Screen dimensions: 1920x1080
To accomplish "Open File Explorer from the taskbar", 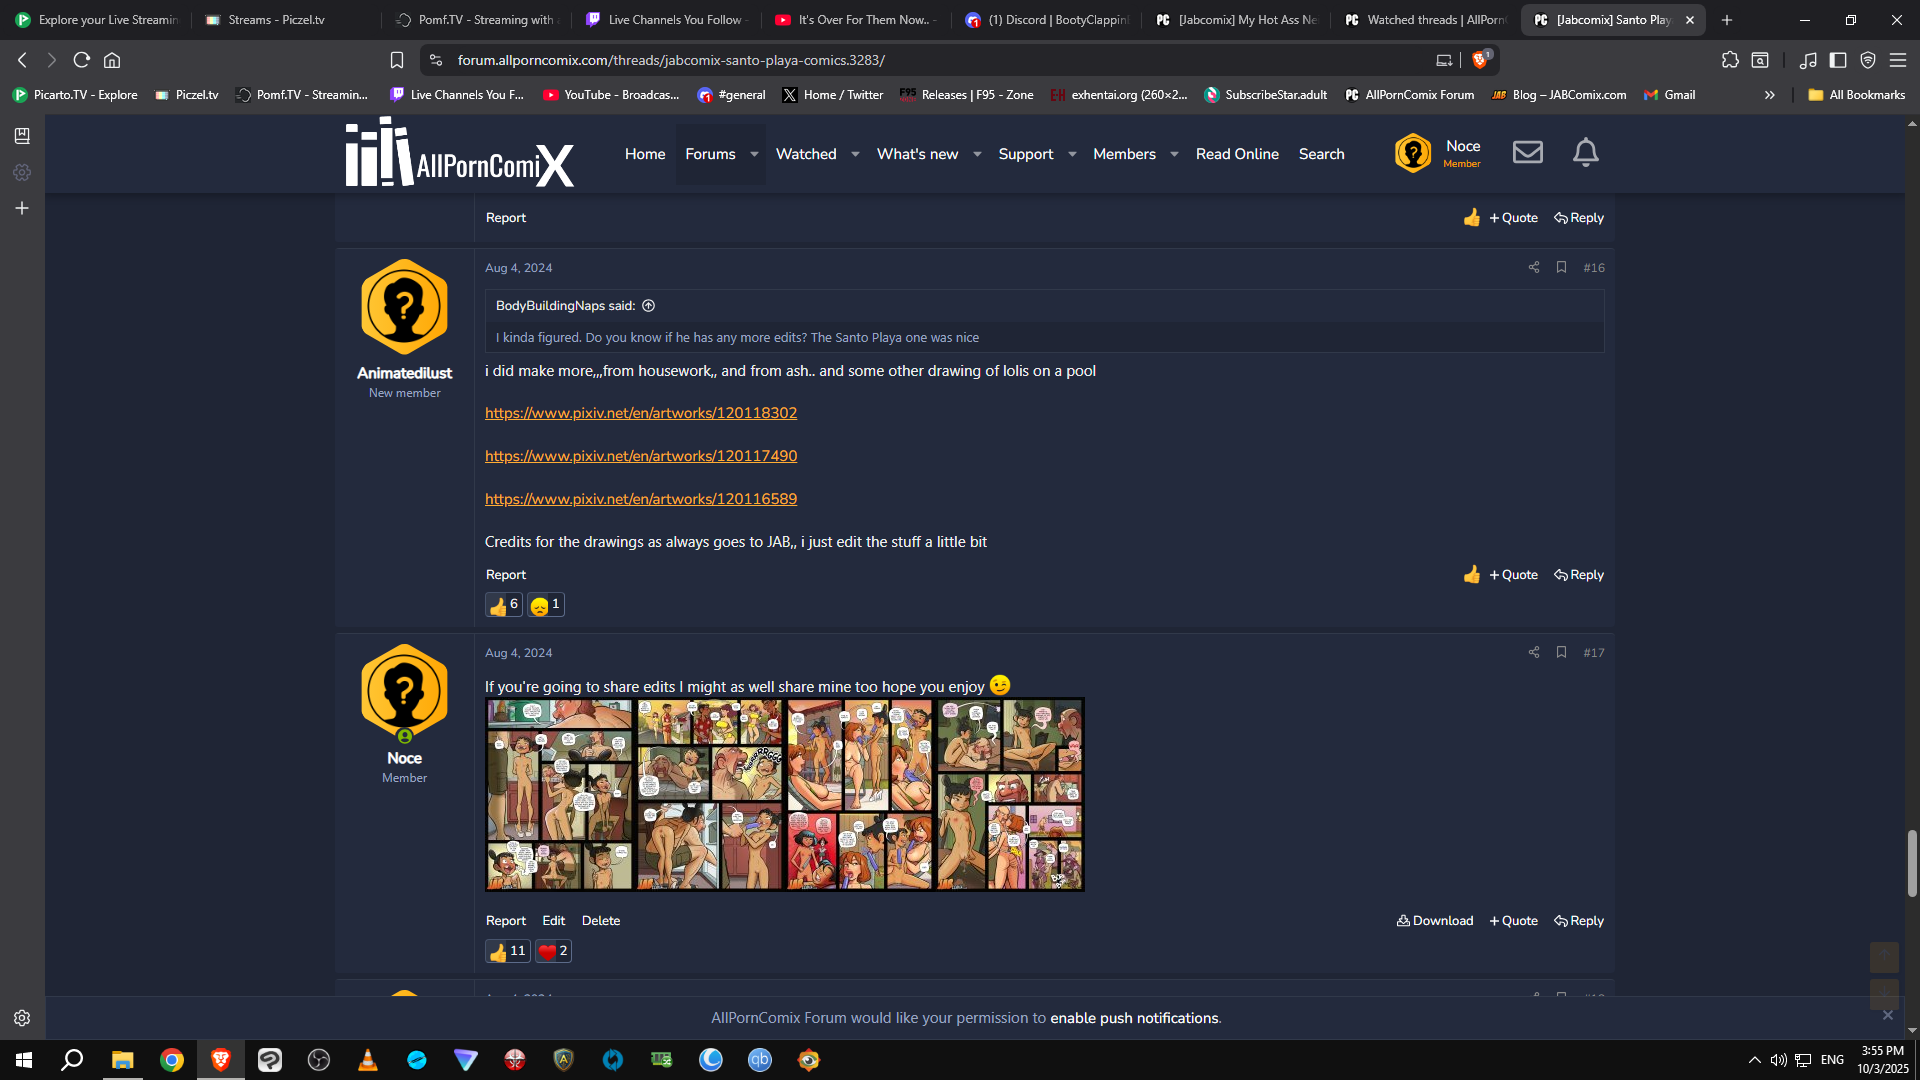I will (122, 1060).
